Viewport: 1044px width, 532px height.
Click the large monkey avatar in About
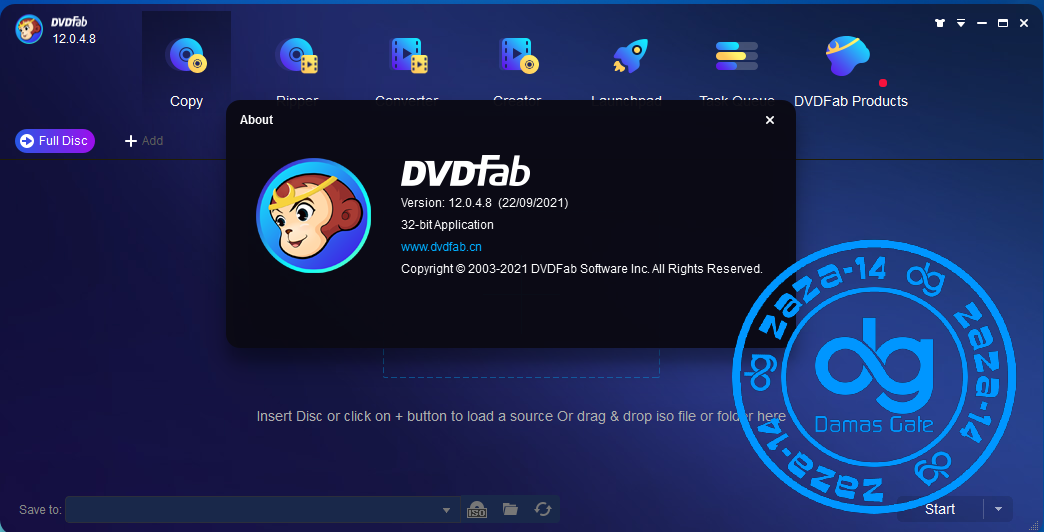tap(314, 215)
